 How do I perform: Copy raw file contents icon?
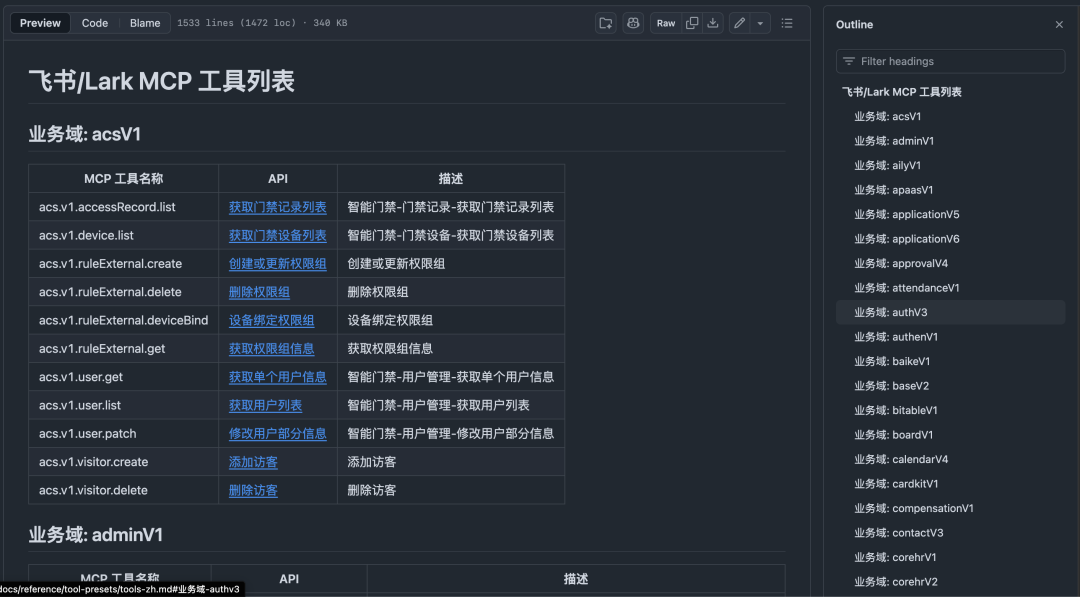(x=692, y=22)
